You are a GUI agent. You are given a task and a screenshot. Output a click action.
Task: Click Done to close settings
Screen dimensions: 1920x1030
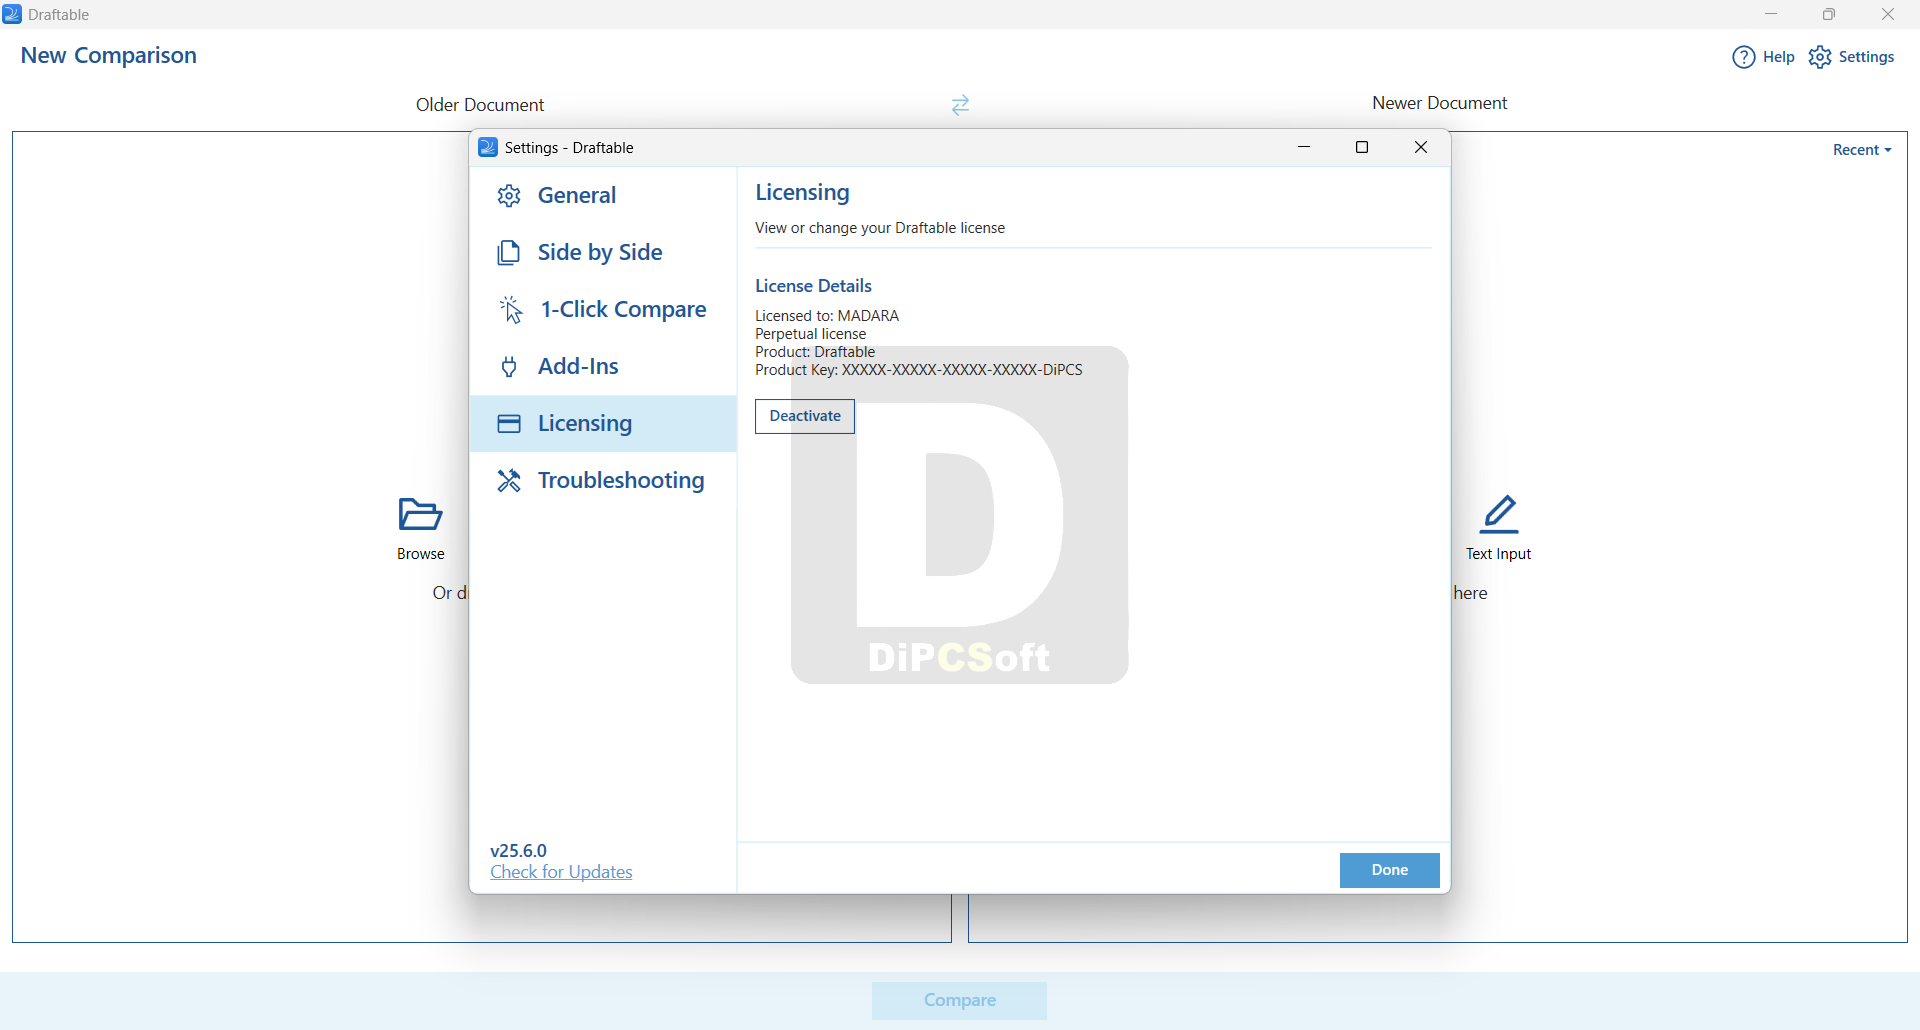coord(1390,870)
